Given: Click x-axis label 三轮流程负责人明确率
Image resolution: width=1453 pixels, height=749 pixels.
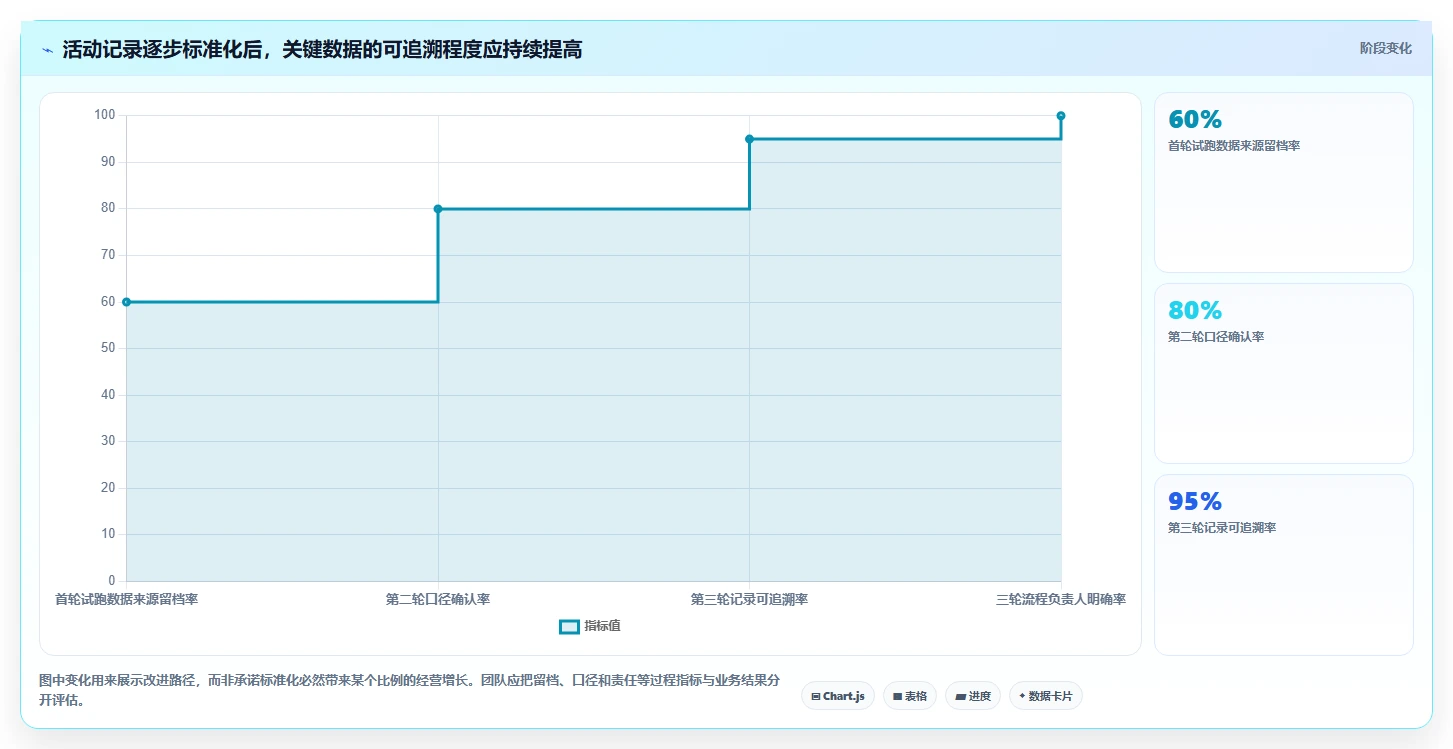Looking at the screenshot, I should coord(1061,600).
